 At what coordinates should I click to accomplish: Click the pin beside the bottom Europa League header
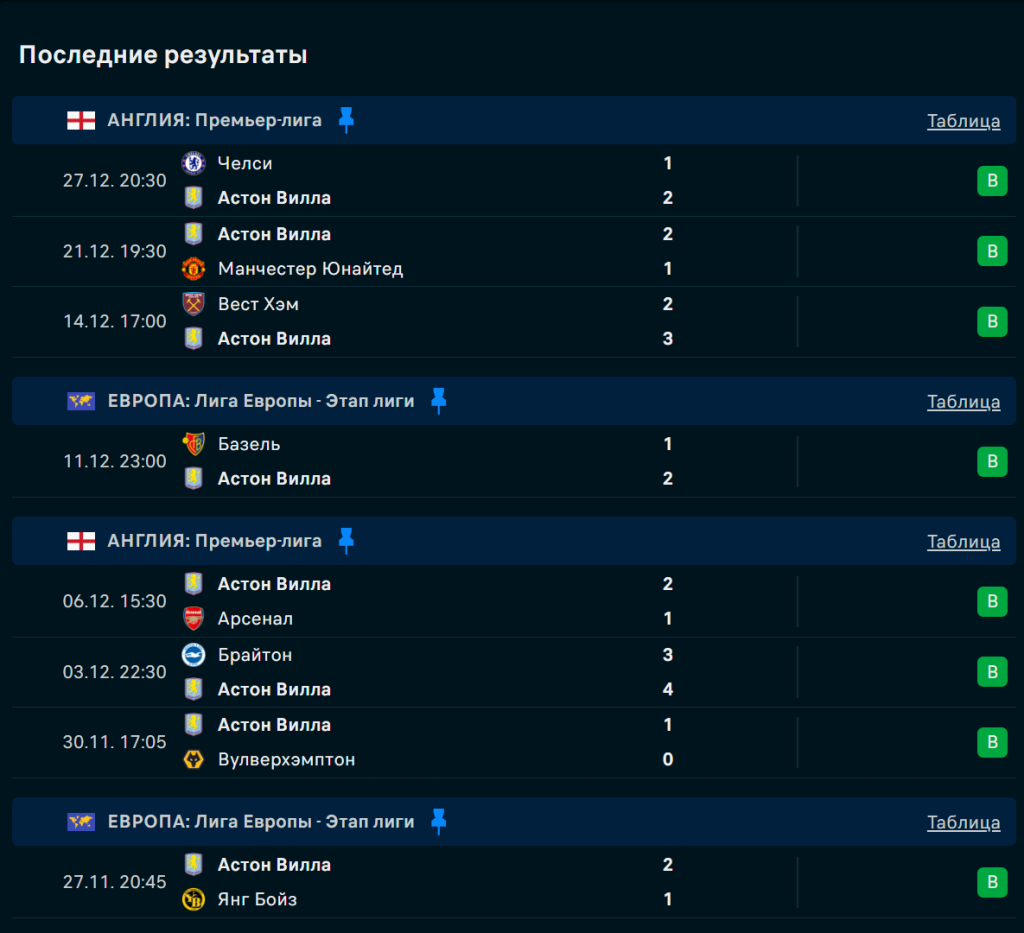tap(438, 822)
